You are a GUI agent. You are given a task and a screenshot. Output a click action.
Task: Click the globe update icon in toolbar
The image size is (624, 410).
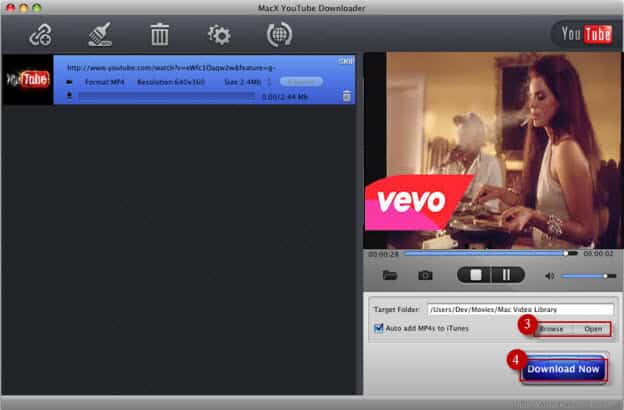[x=279, y=35]
